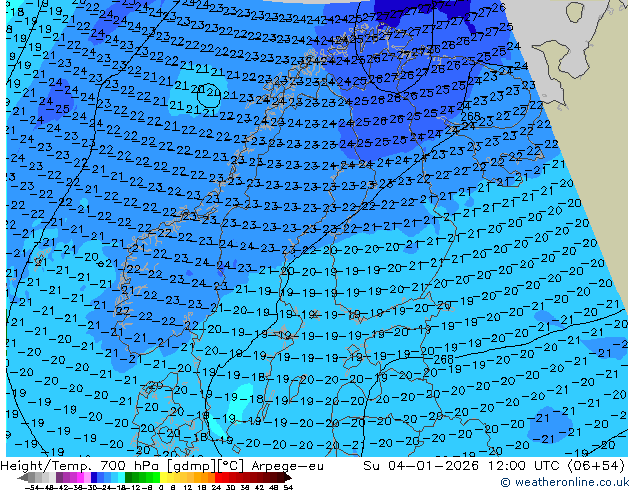Click the dark blue swatch above -30 in the legend
Screen dimensions: 634x490
(x=94, y=478)
